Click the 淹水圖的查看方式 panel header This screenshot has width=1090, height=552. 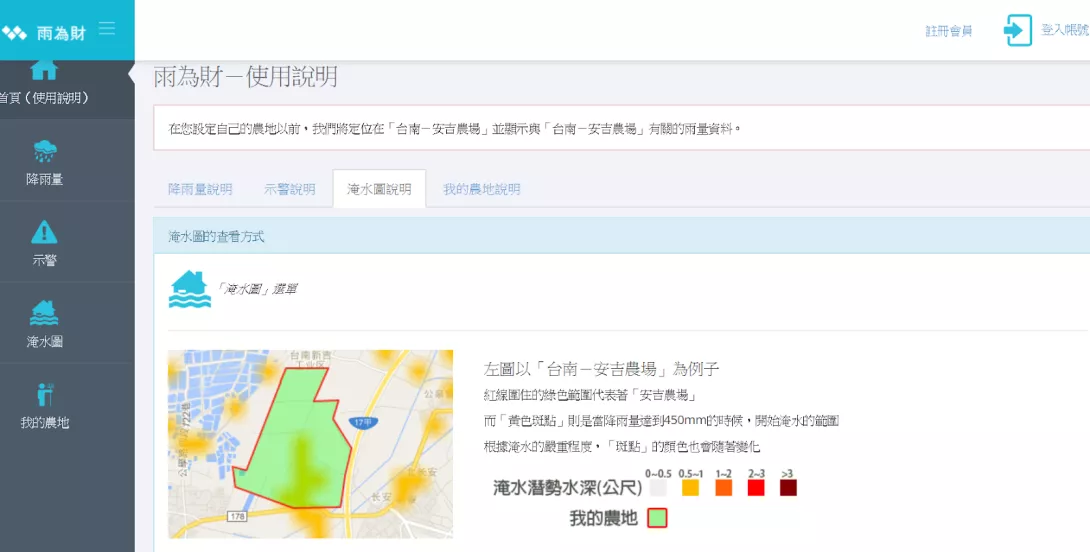621,236
